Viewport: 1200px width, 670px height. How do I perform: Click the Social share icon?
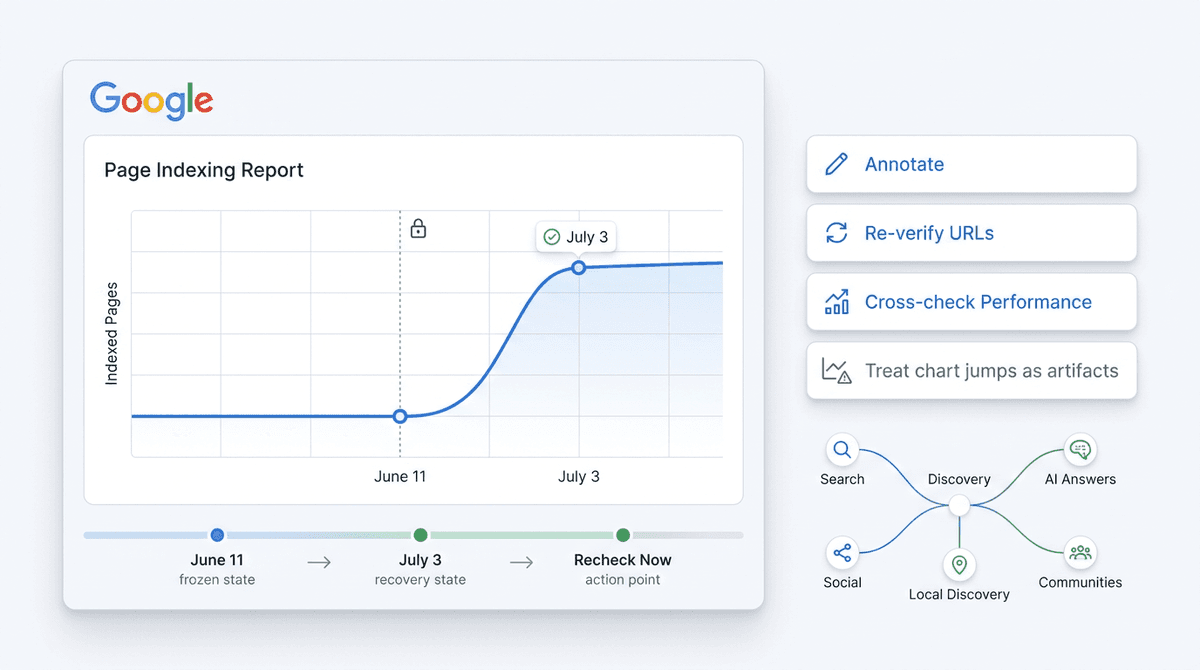click(842, 553)
